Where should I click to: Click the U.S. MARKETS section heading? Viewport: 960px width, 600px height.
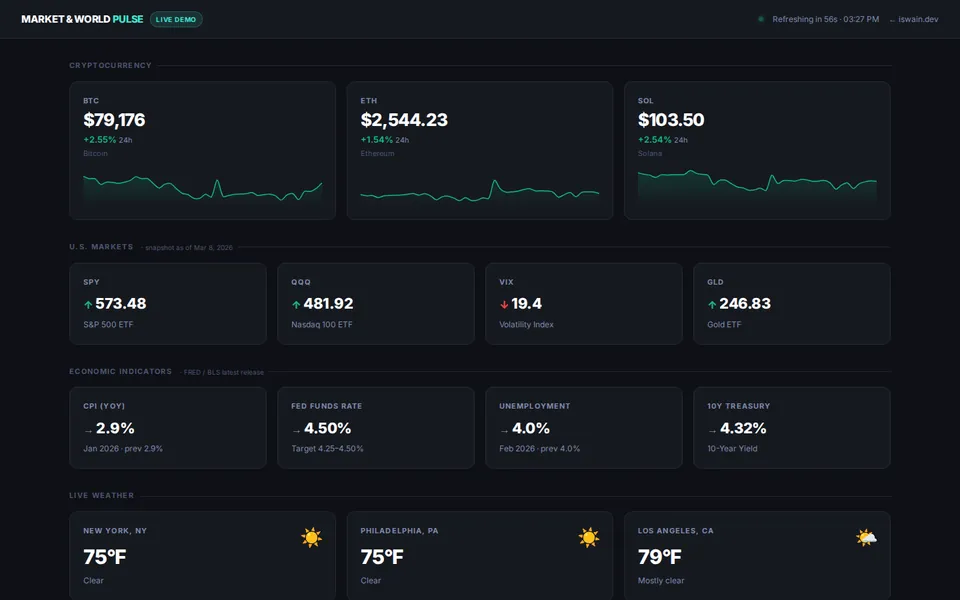(101, 247)
